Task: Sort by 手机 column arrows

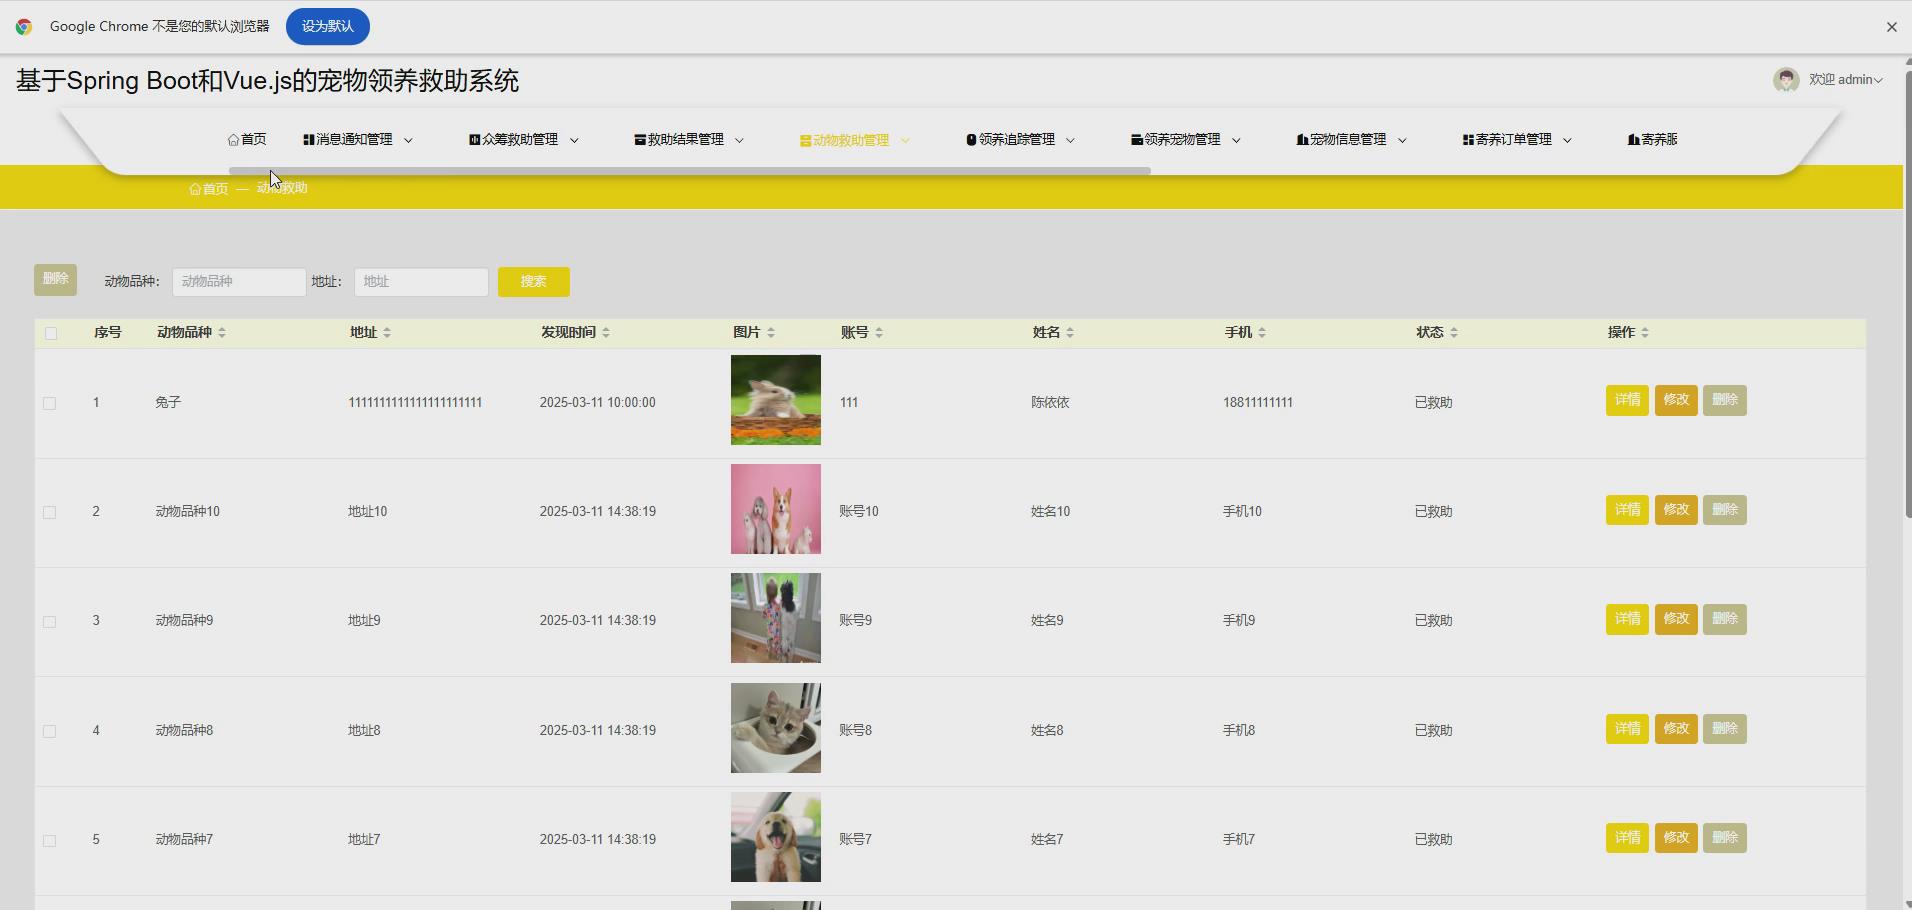Action: (x=1262, y=333)
